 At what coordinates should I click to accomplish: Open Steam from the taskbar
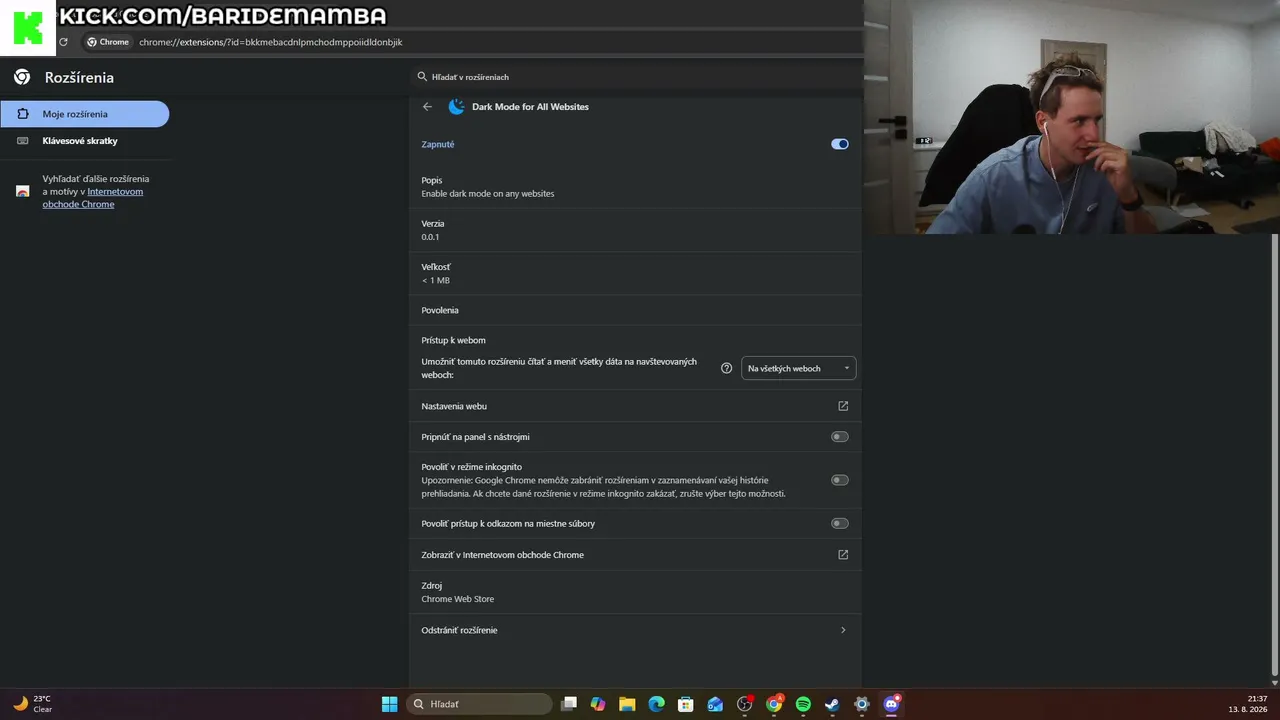coord(832,704)
